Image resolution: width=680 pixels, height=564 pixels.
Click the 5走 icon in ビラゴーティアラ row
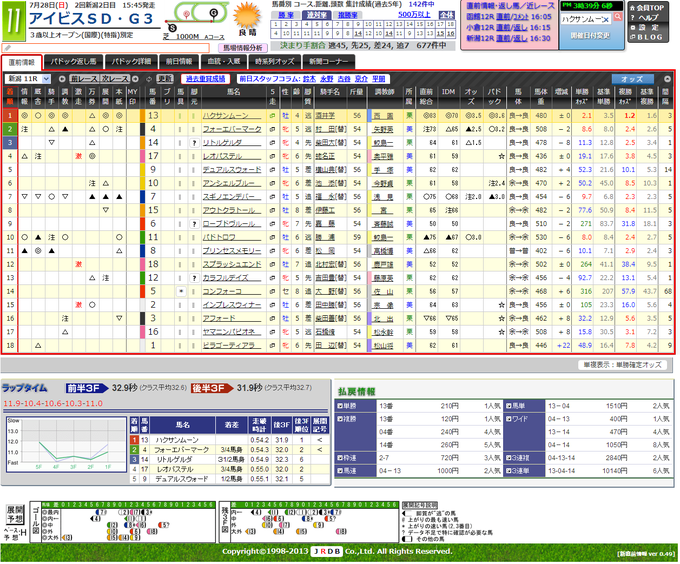(x=272, y=346)
